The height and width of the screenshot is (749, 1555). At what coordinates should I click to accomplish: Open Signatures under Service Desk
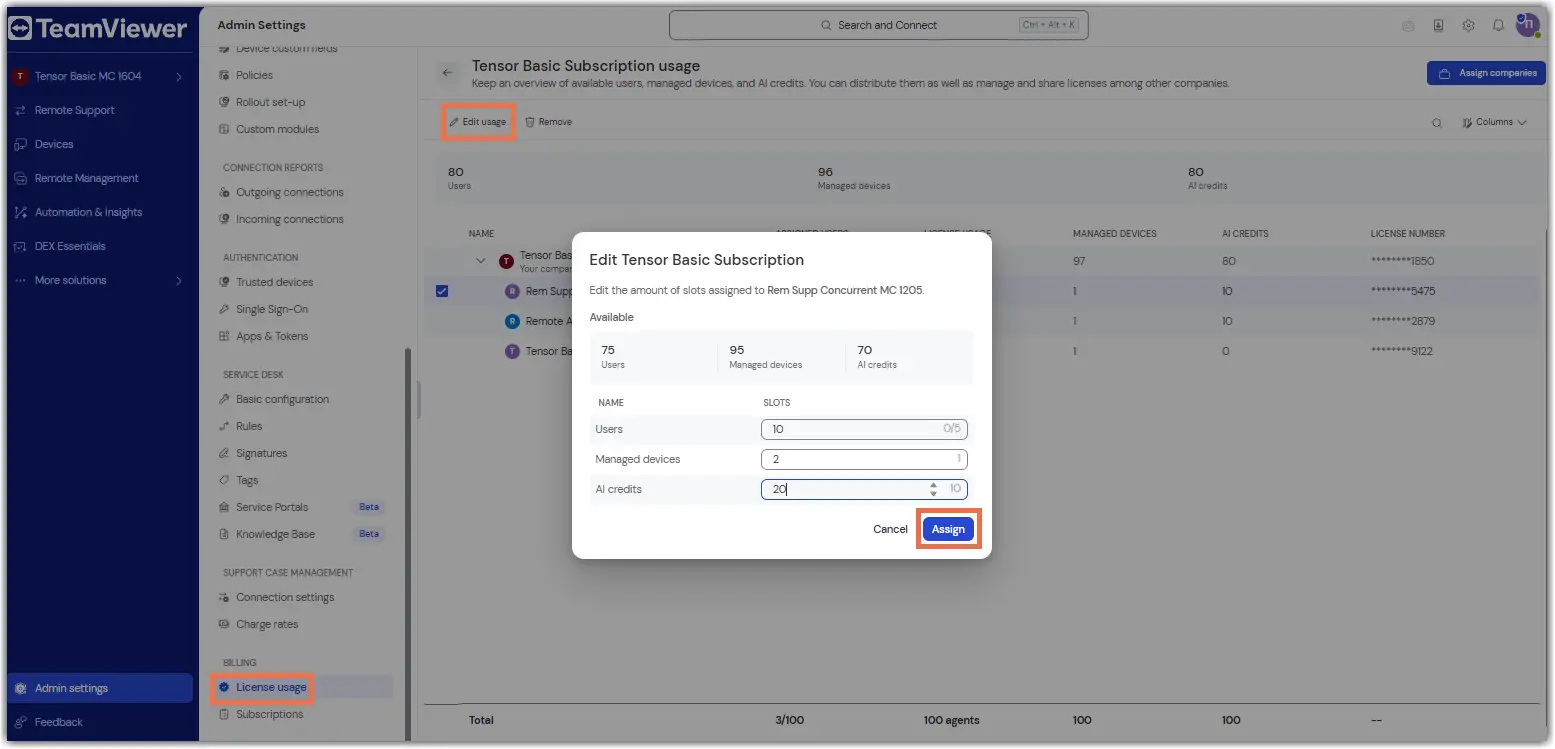[261, 453]
